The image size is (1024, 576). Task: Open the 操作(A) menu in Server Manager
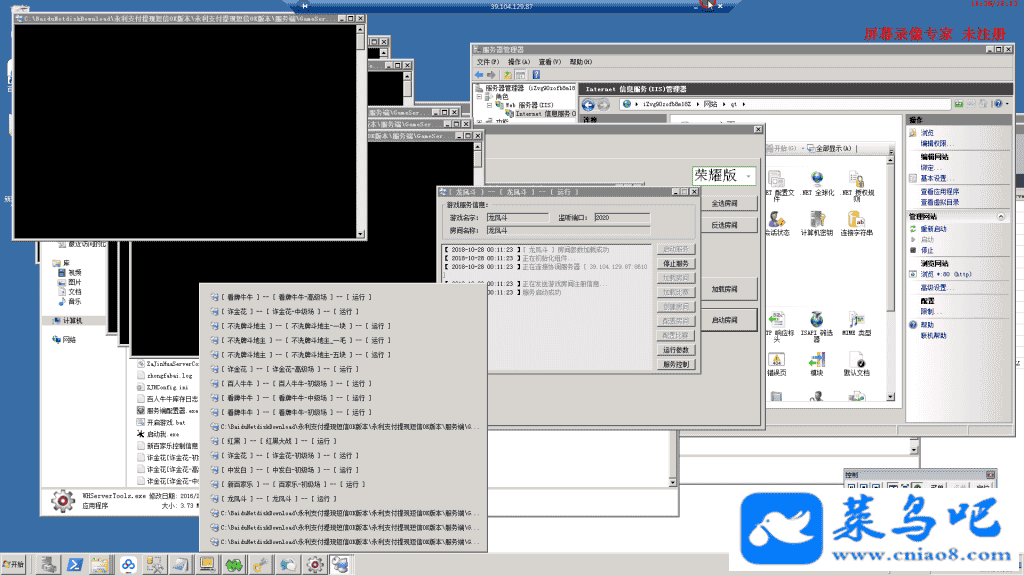coord(518,62)
